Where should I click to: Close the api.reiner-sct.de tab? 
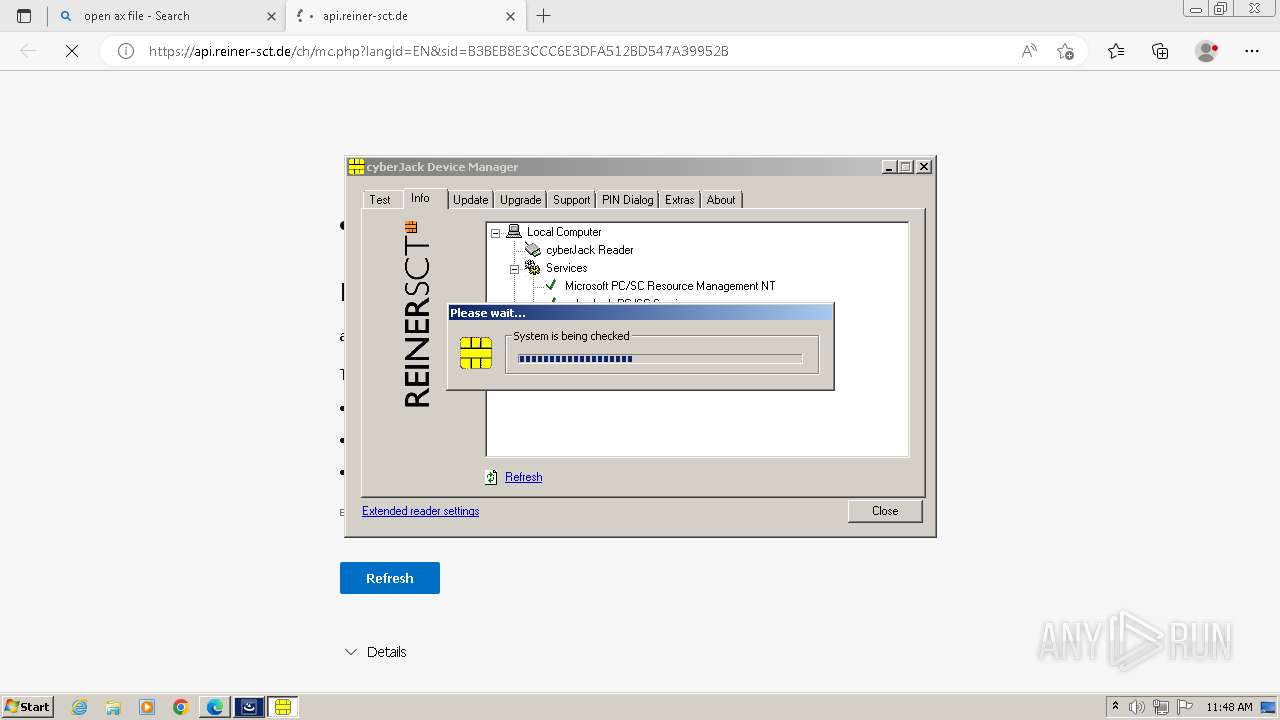point(510,16)
